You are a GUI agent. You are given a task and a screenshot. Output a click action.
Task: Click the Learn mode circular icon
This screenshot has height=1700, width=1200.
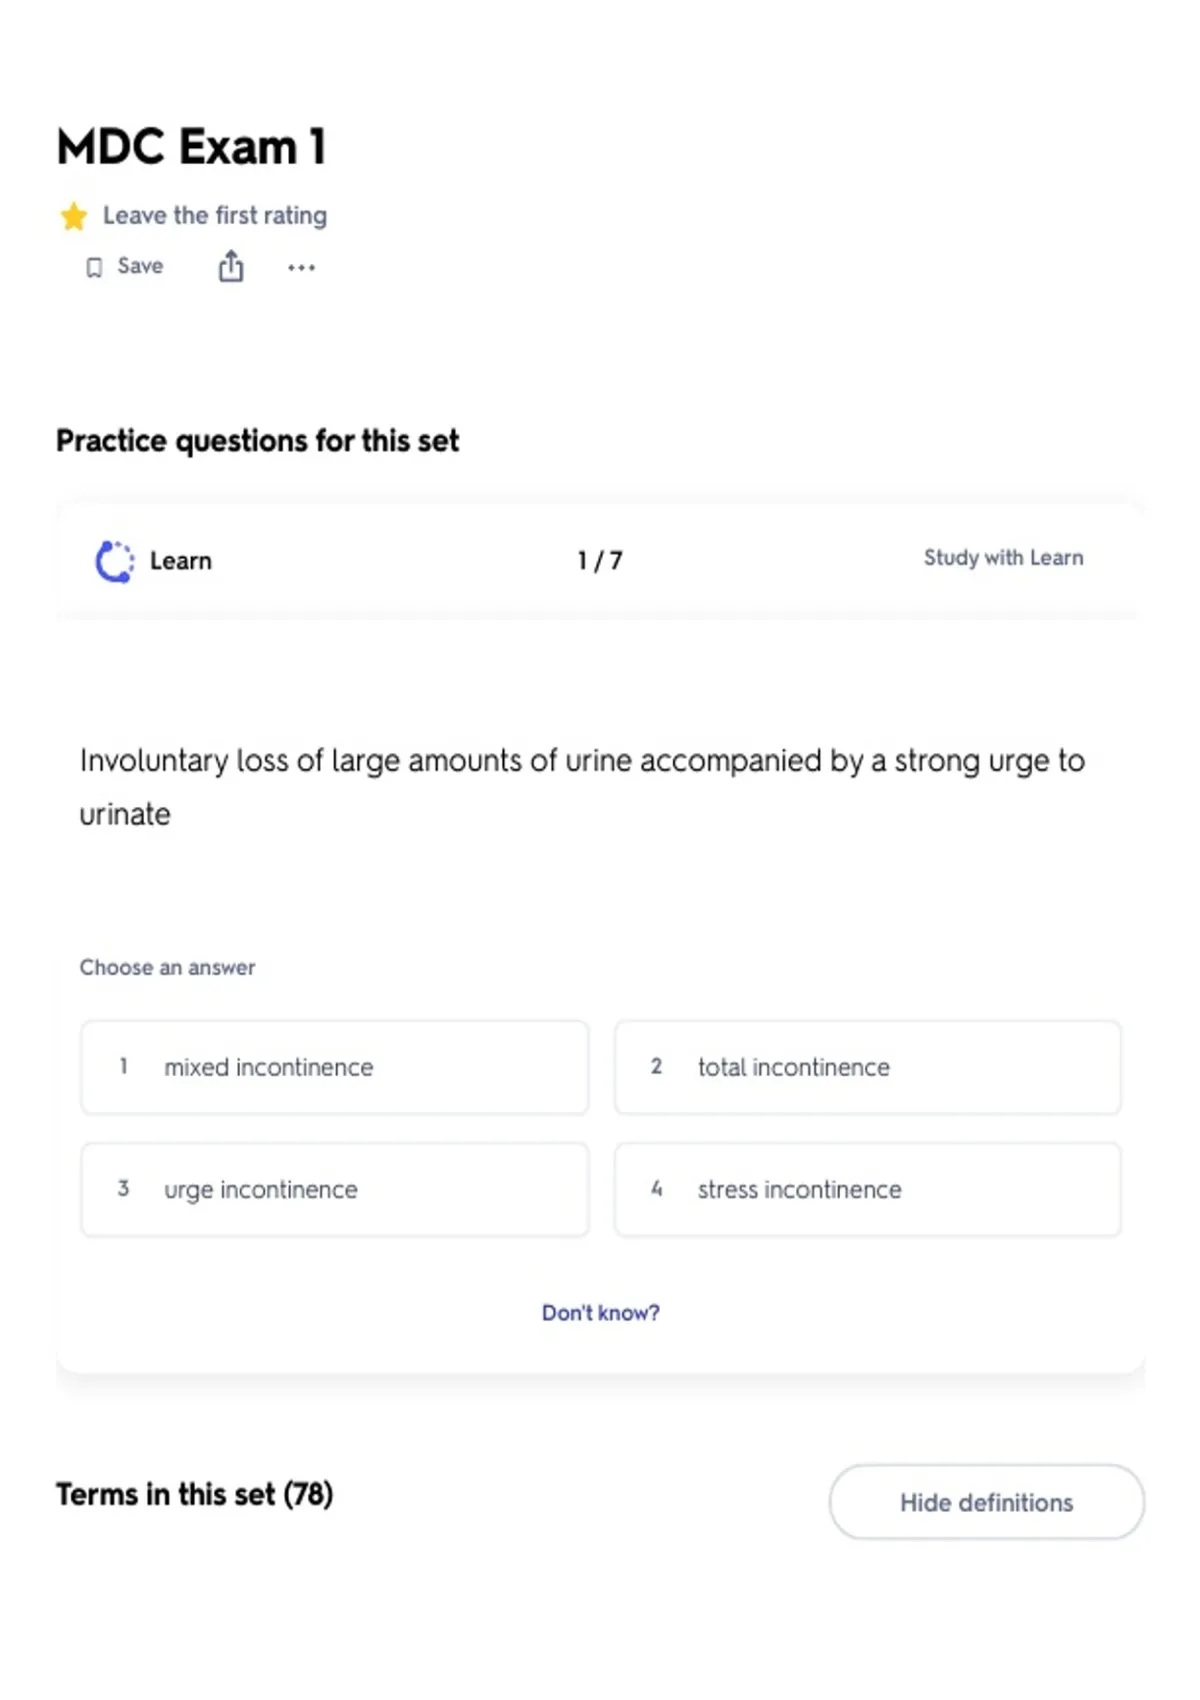pyautogui.click(x=114, y=561)
